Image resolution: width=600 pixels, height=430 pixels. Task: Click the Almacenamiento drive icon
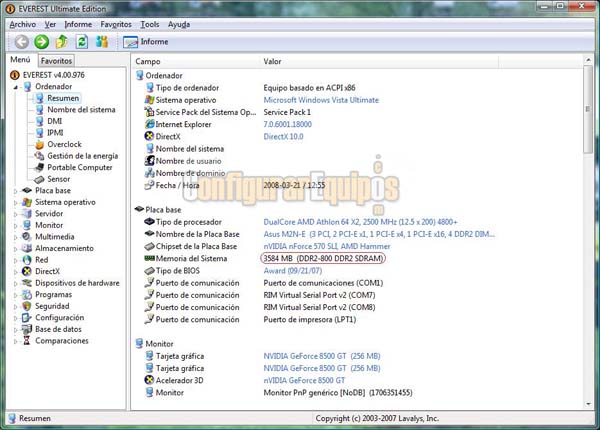pos(27,248)
